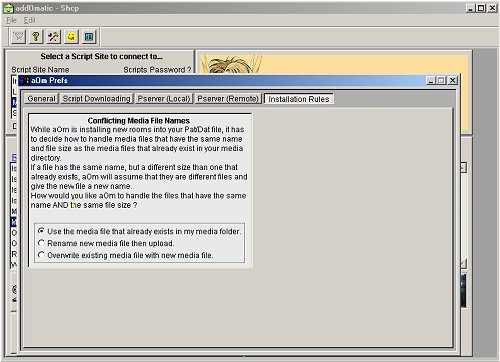Close the addOmatic main window
This screenshot has width=500, height=362.
coord(492,8)
